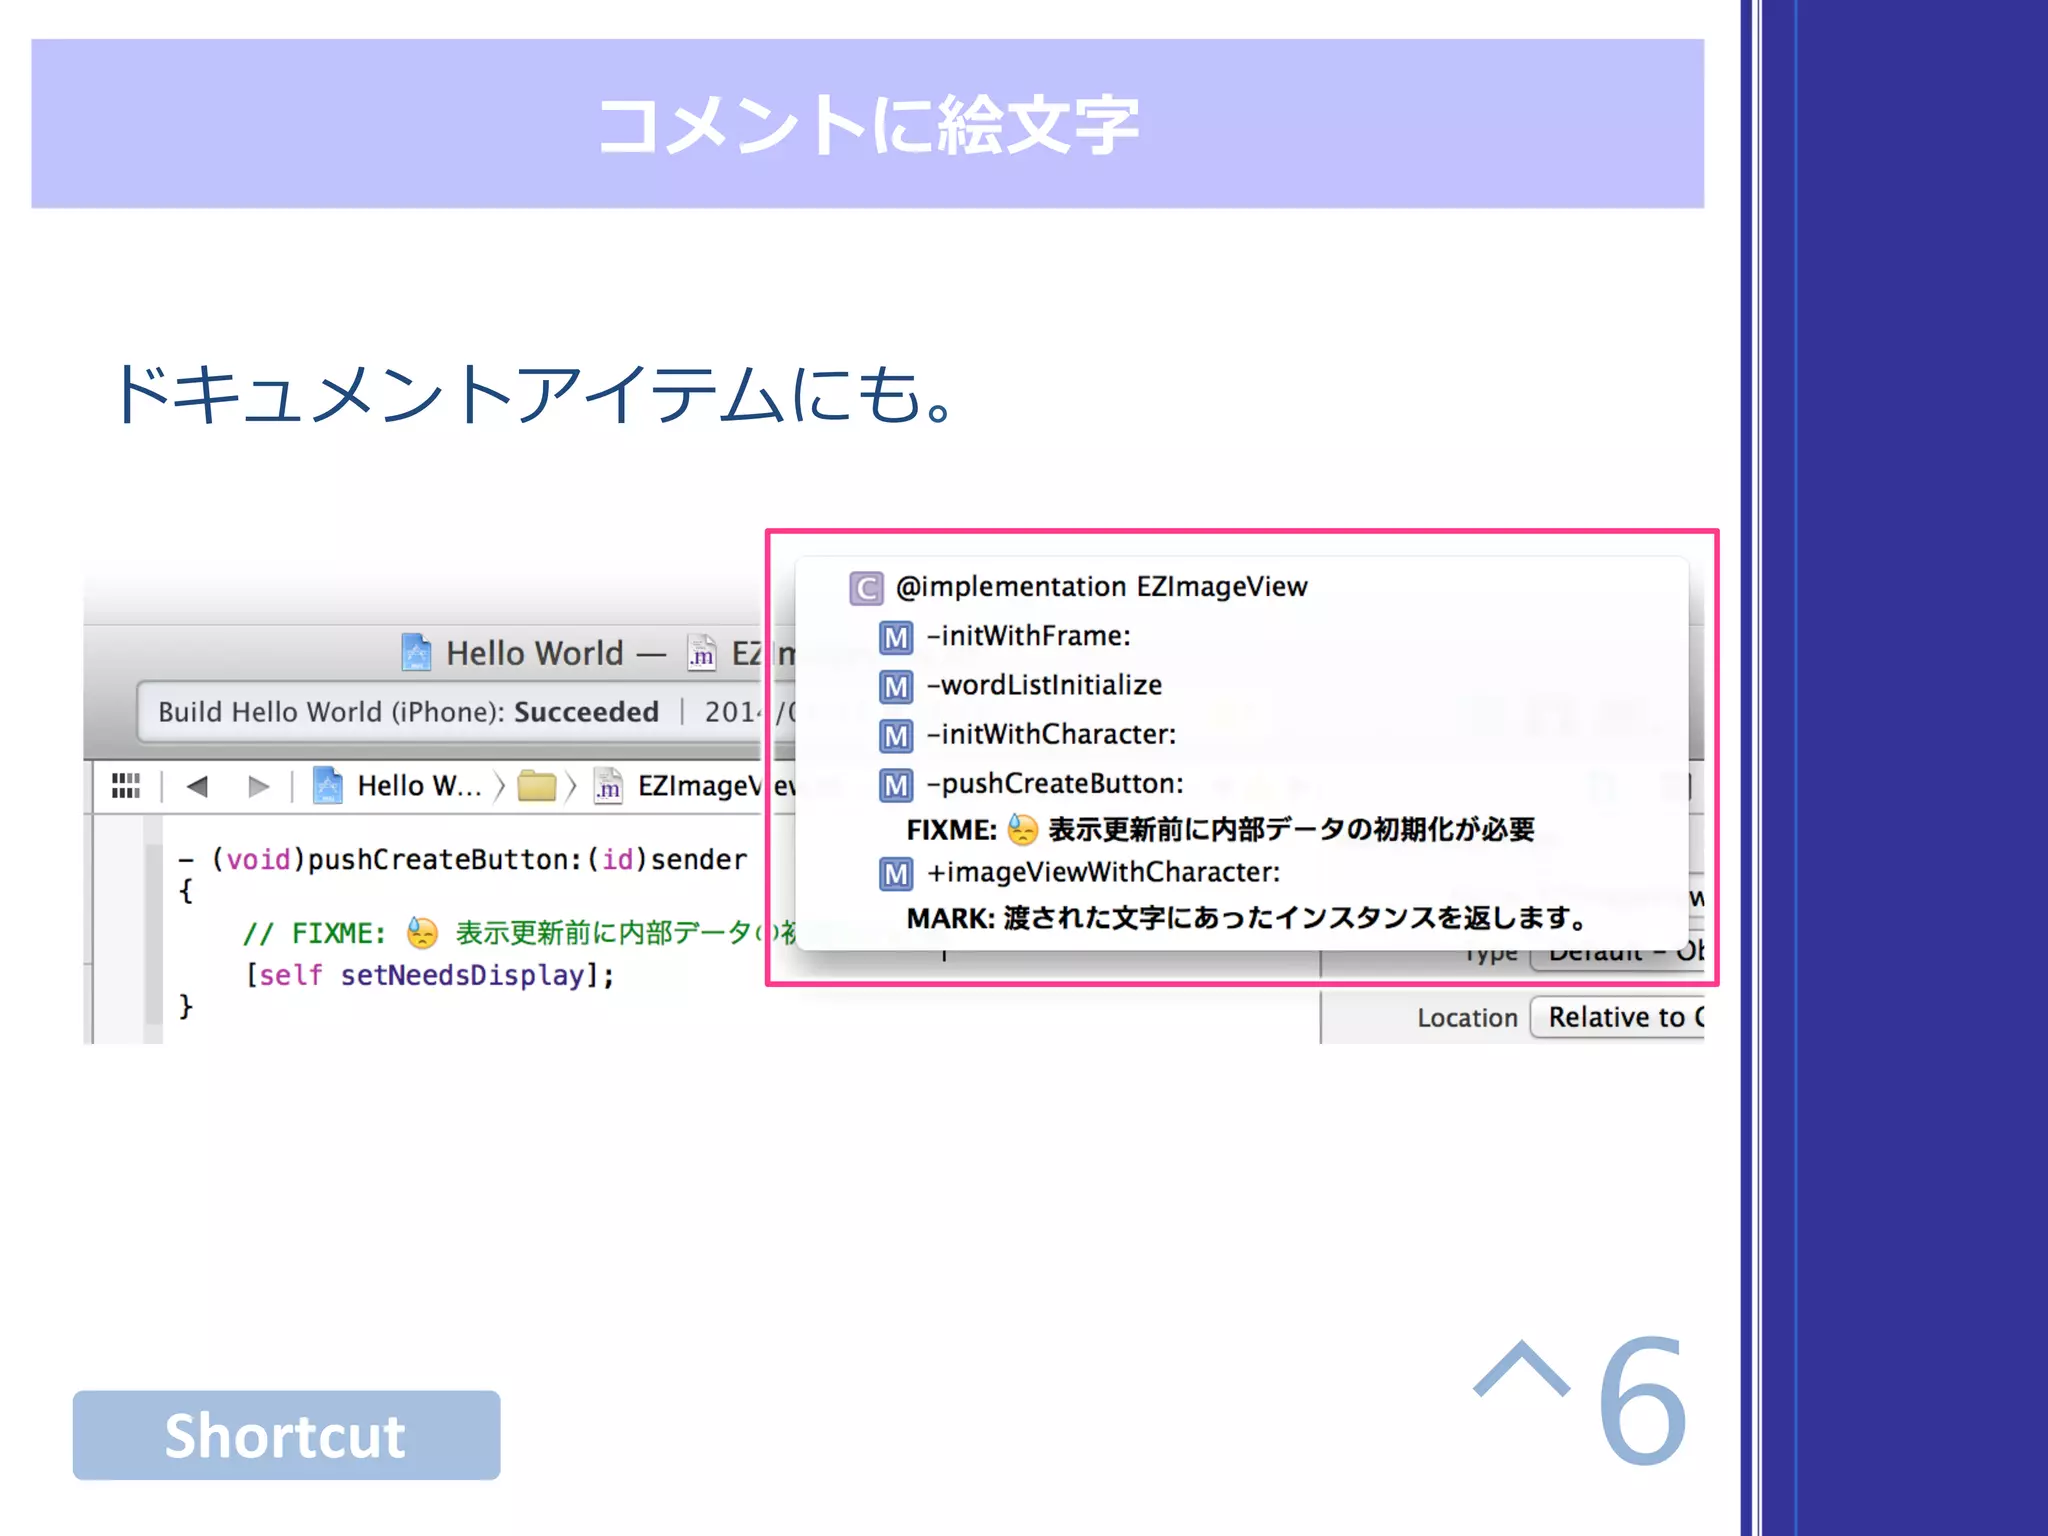This screenshot has height=1536, width=2048.
Task: Select the MARK document item entry
Action: [1247, 918]
